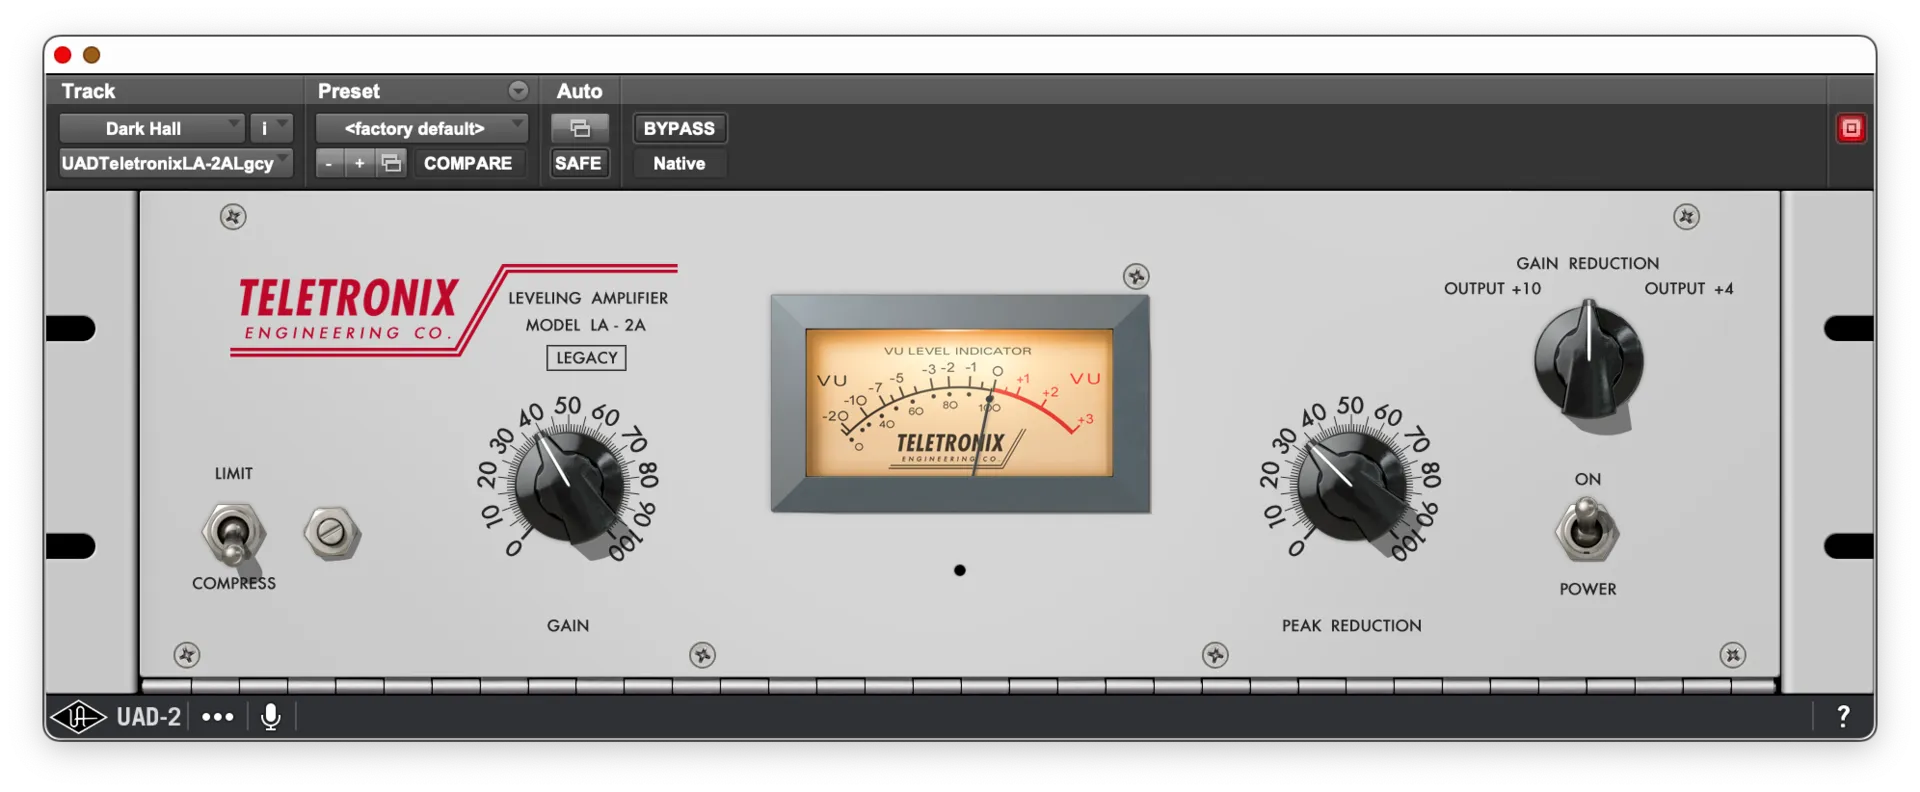Open the insert position 'i' dropdown

click(271, 128)
